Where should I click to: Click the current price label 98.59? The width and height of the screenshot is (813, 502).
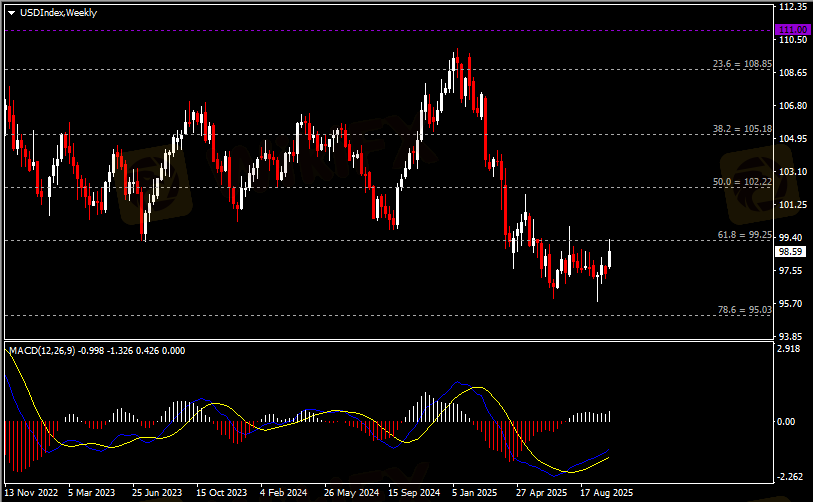click(792, 253)
